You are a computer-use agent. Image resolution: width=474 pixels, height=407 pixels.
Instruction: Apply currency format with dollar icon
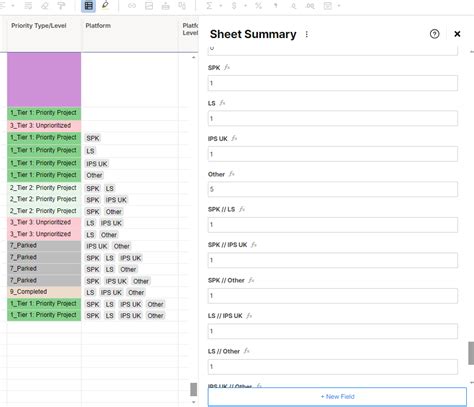coord(234,6)
